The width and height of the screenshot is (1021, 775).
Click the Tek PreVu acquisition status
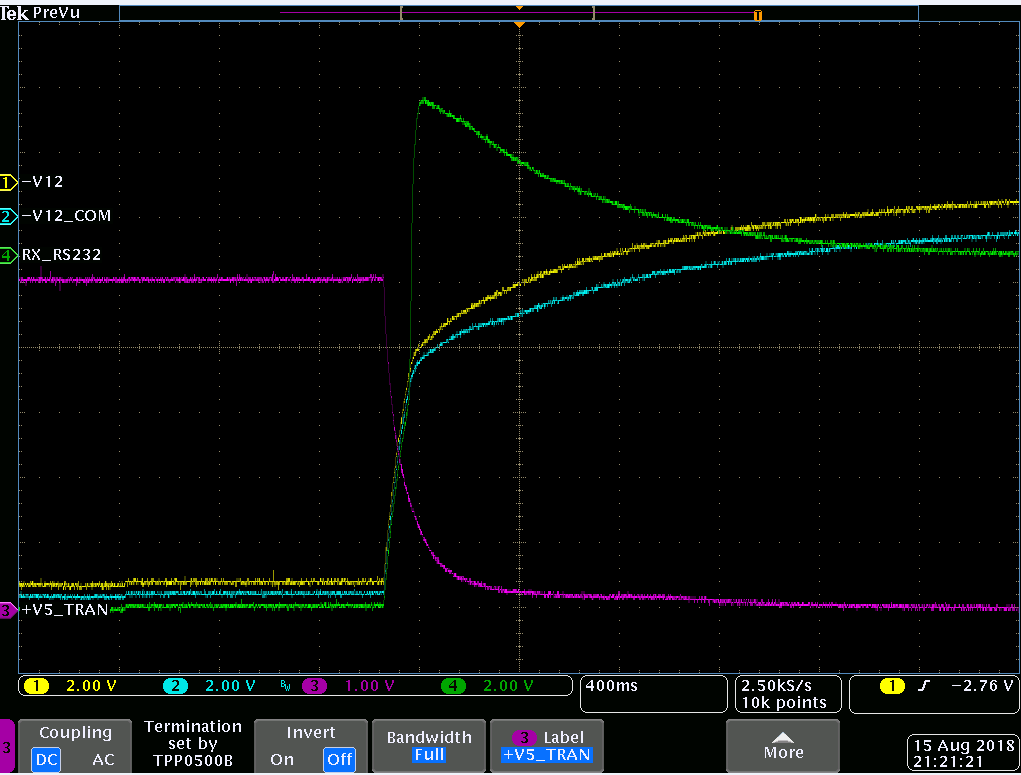click(x=40, y=13)
